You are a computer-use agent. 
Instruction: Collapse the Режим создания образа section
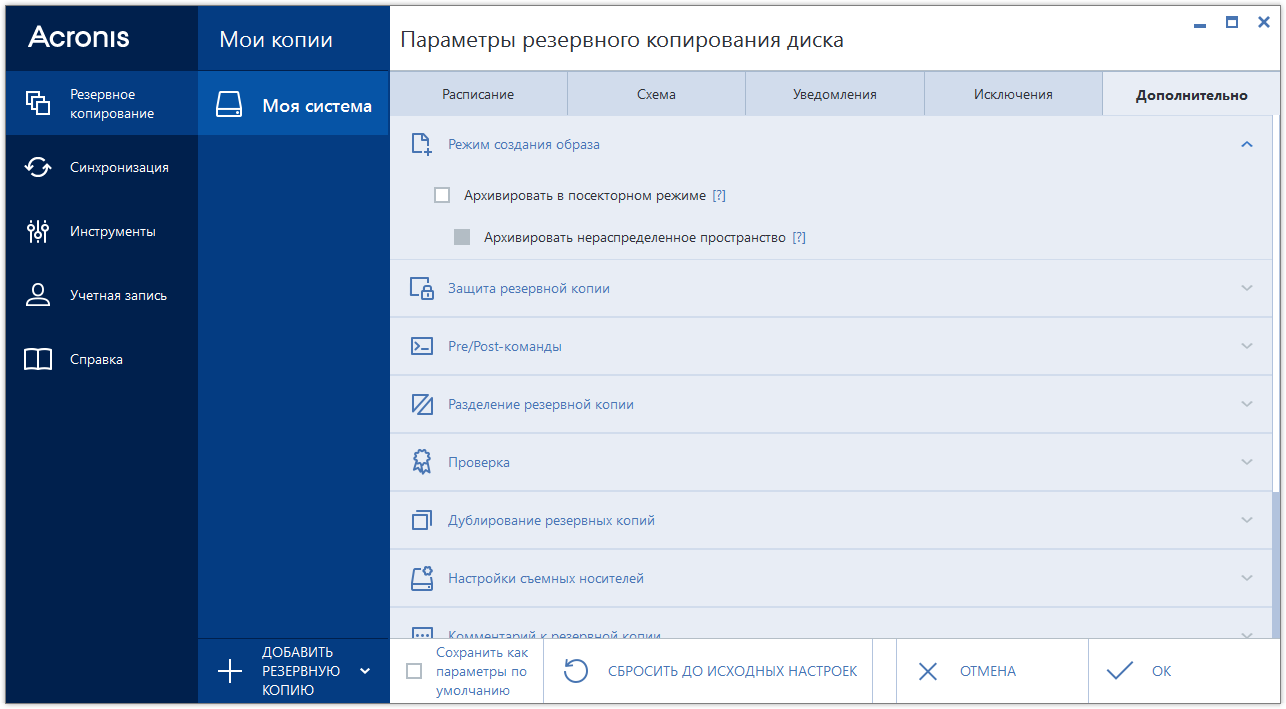click(1246, 144)
